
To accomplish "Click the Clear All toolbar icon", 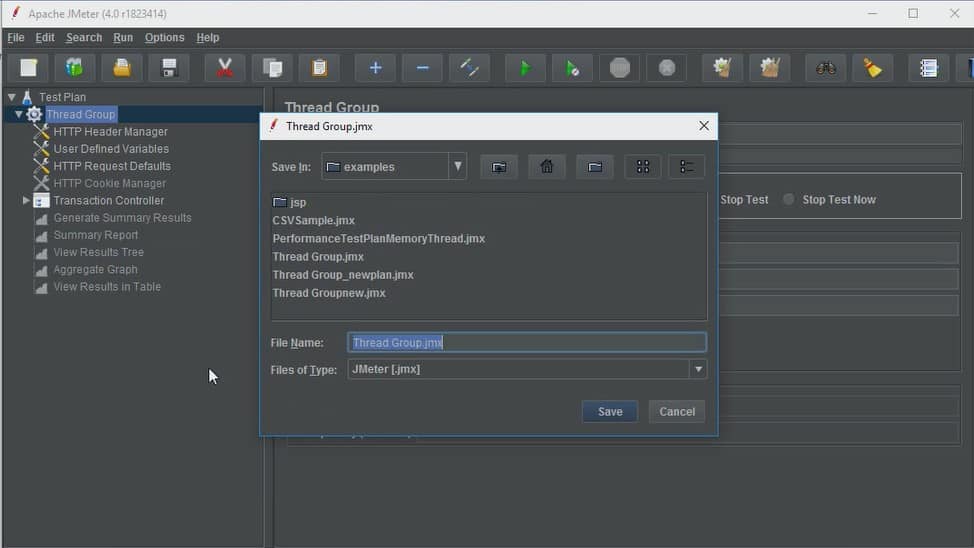I will coord(770,68).
